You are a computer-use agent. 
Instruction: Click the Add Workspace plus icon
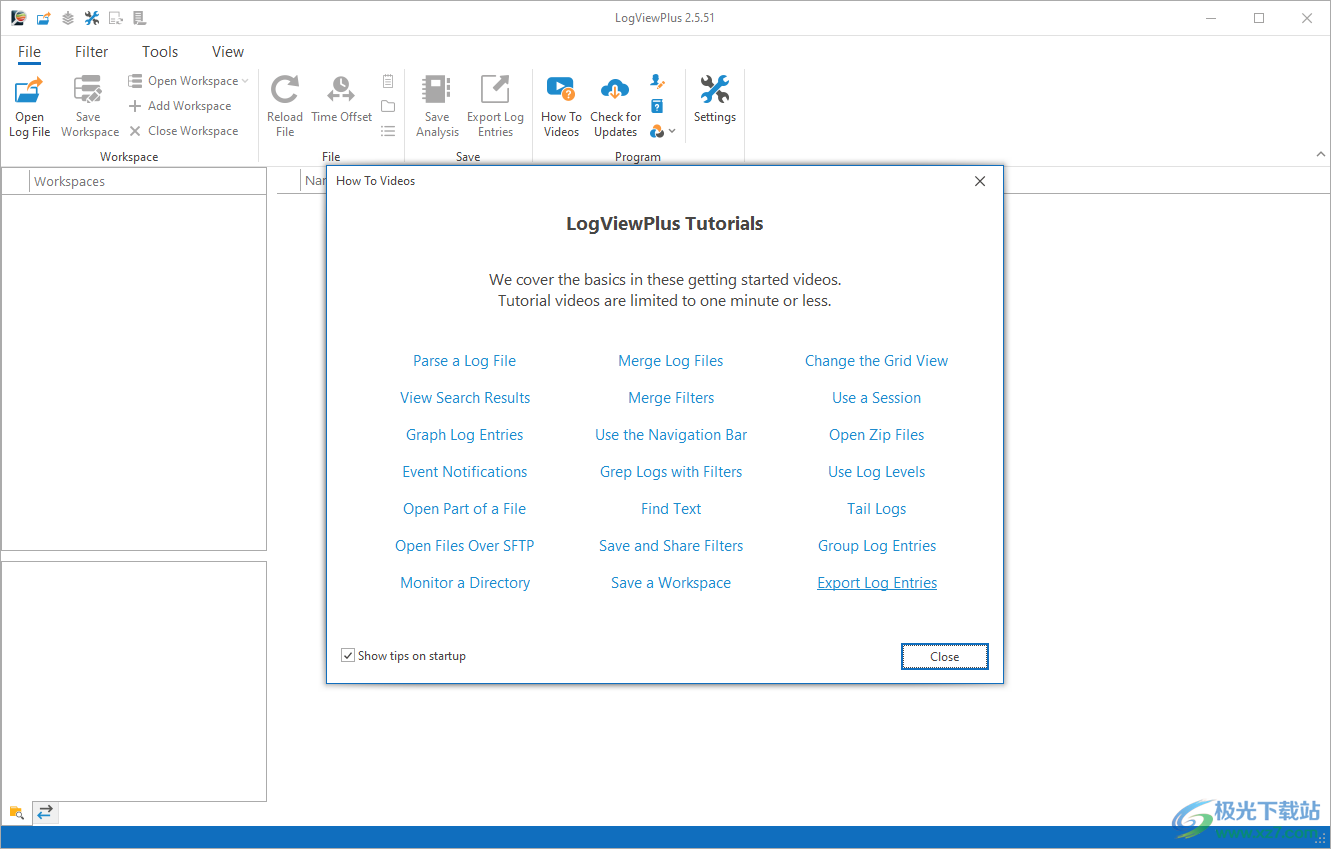coord(135,106)
